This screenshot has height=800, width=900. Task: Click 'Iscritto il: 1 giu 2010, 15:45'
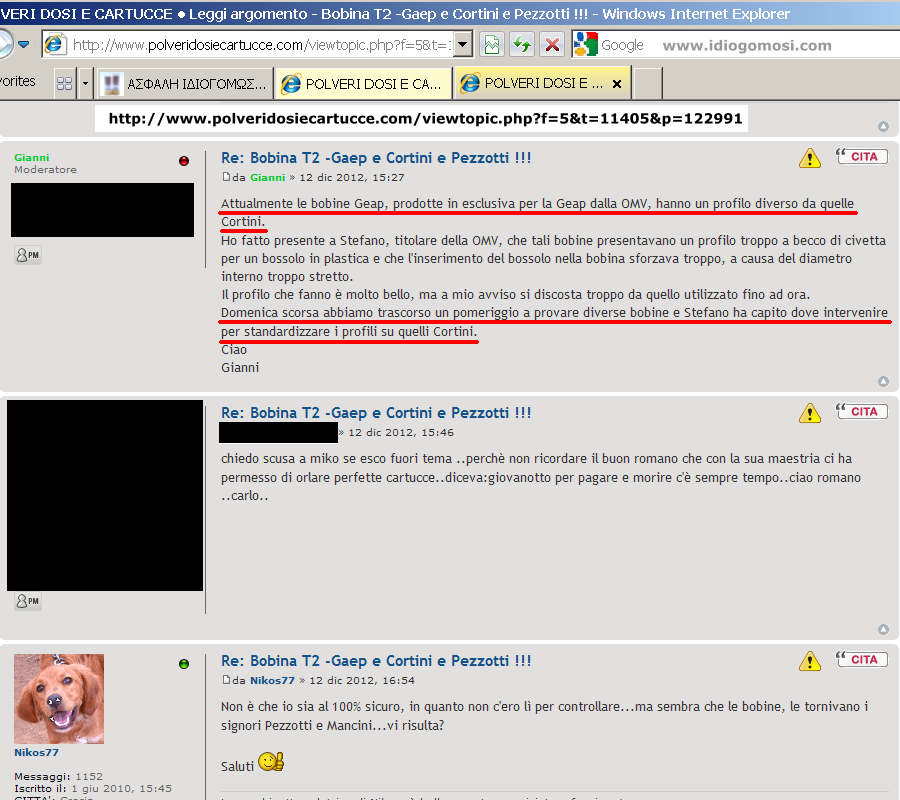tap(93, 789)
